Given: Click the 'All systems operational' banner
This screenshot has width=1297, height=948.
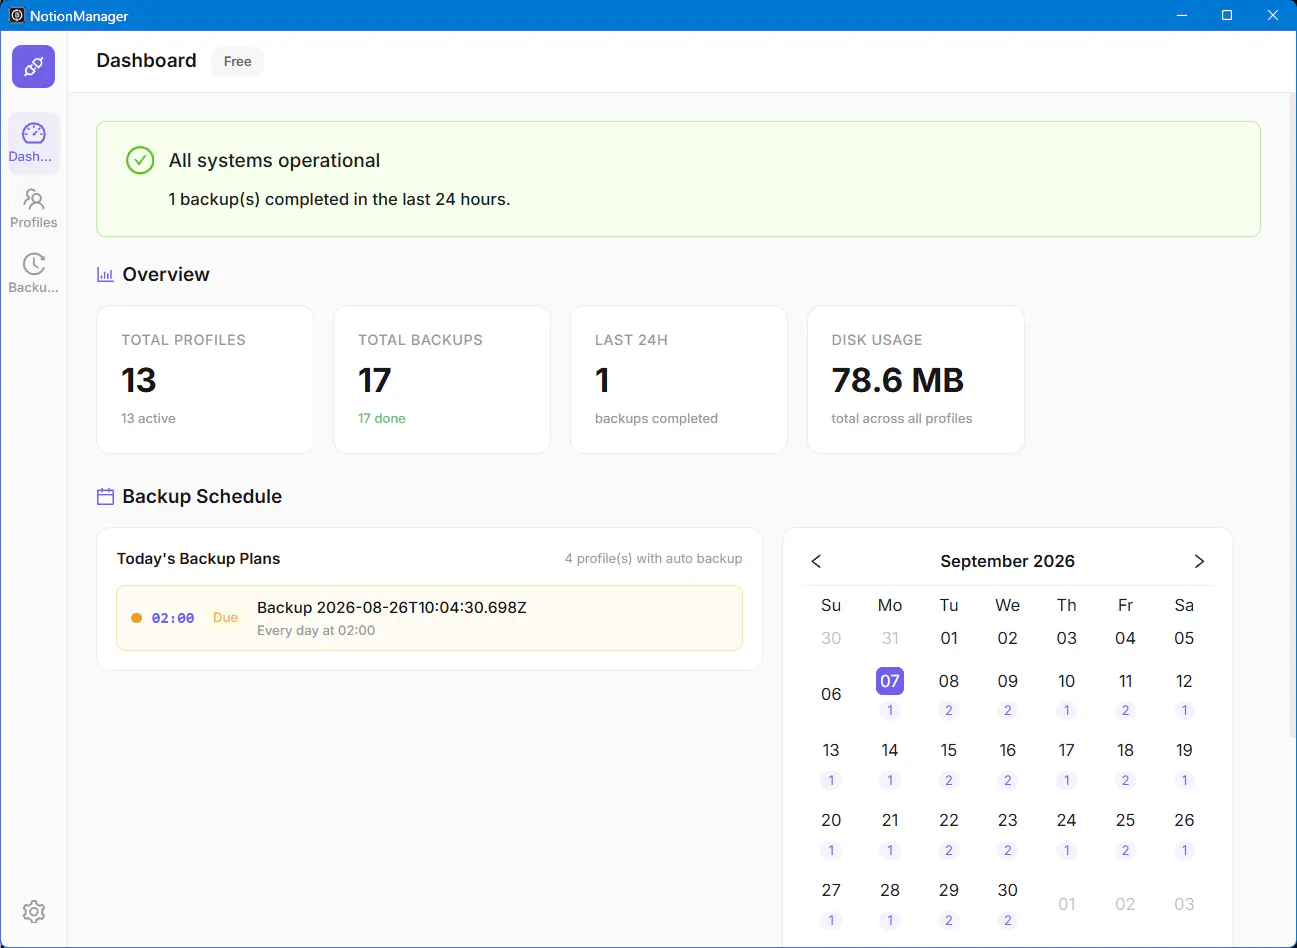Looking at the screenshot, I should 678,179.
